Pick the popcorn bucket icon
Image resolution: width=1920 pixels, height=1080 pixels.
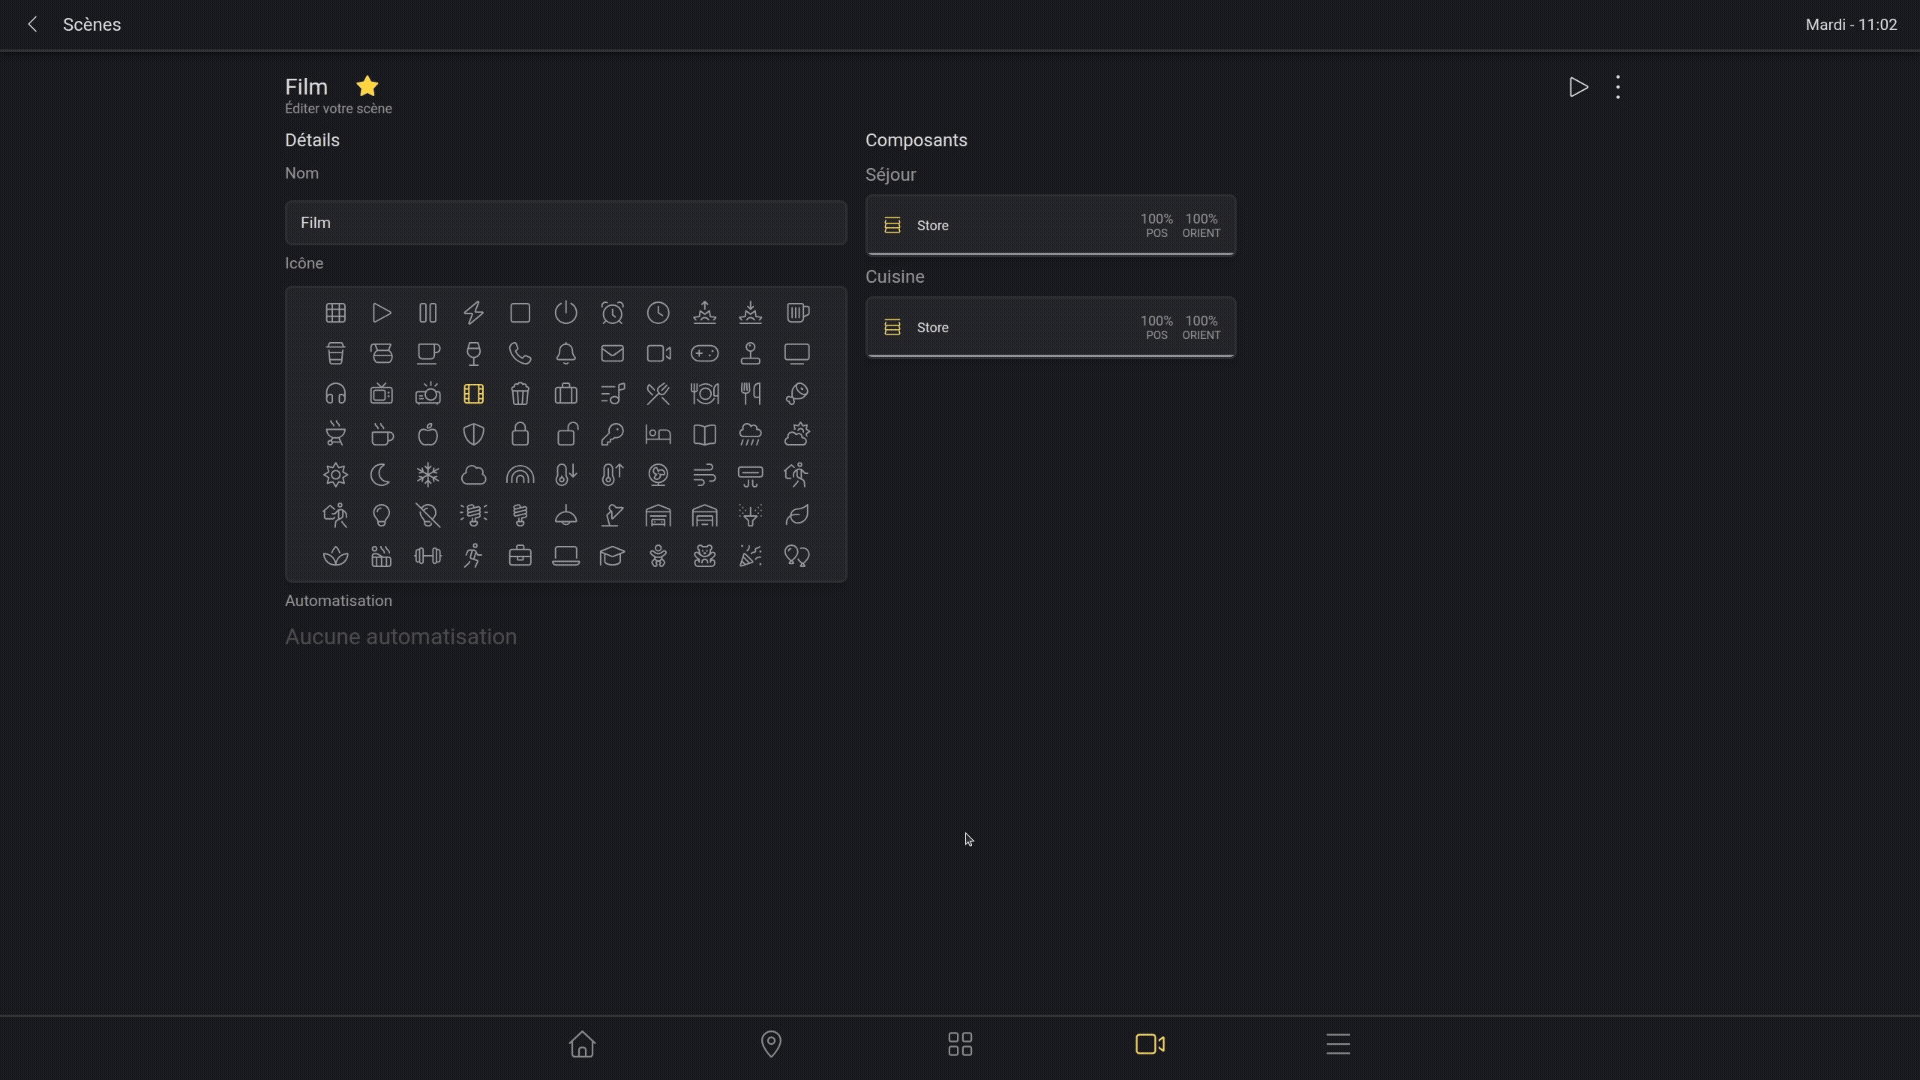(x=520, y=394)
